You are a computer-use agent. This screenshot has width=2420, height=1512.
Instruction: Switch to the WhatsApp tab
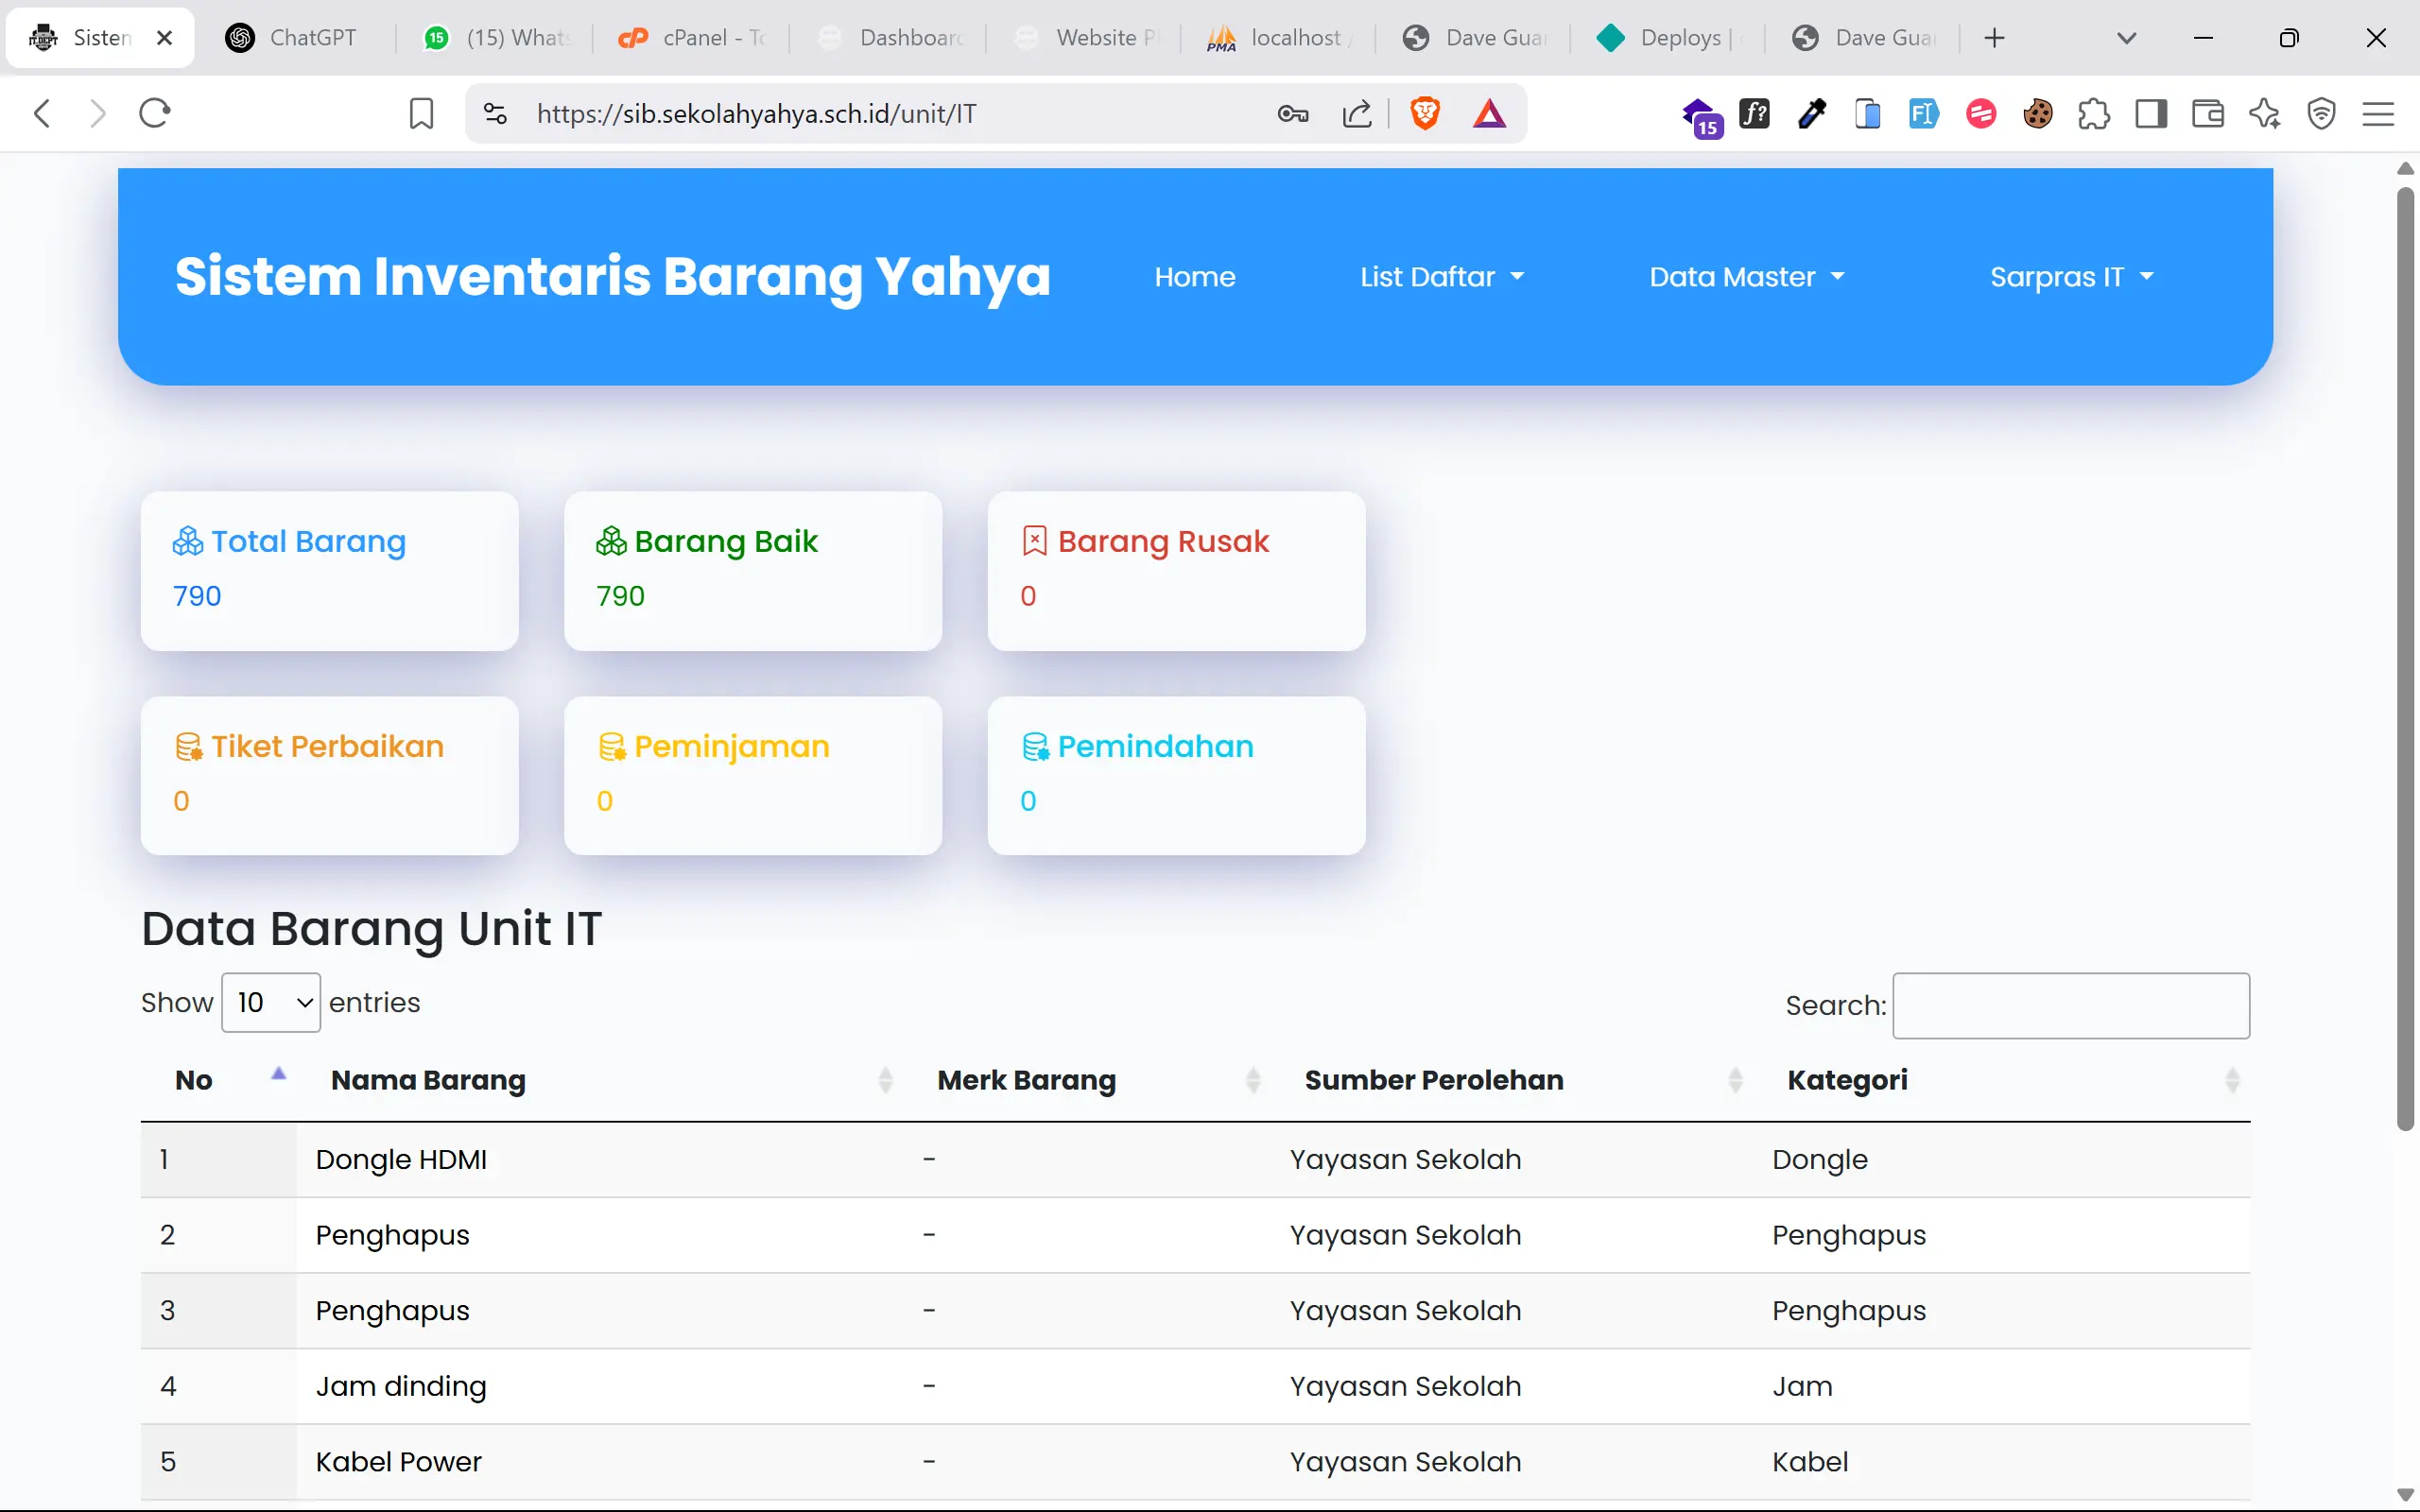coord(497,38)
